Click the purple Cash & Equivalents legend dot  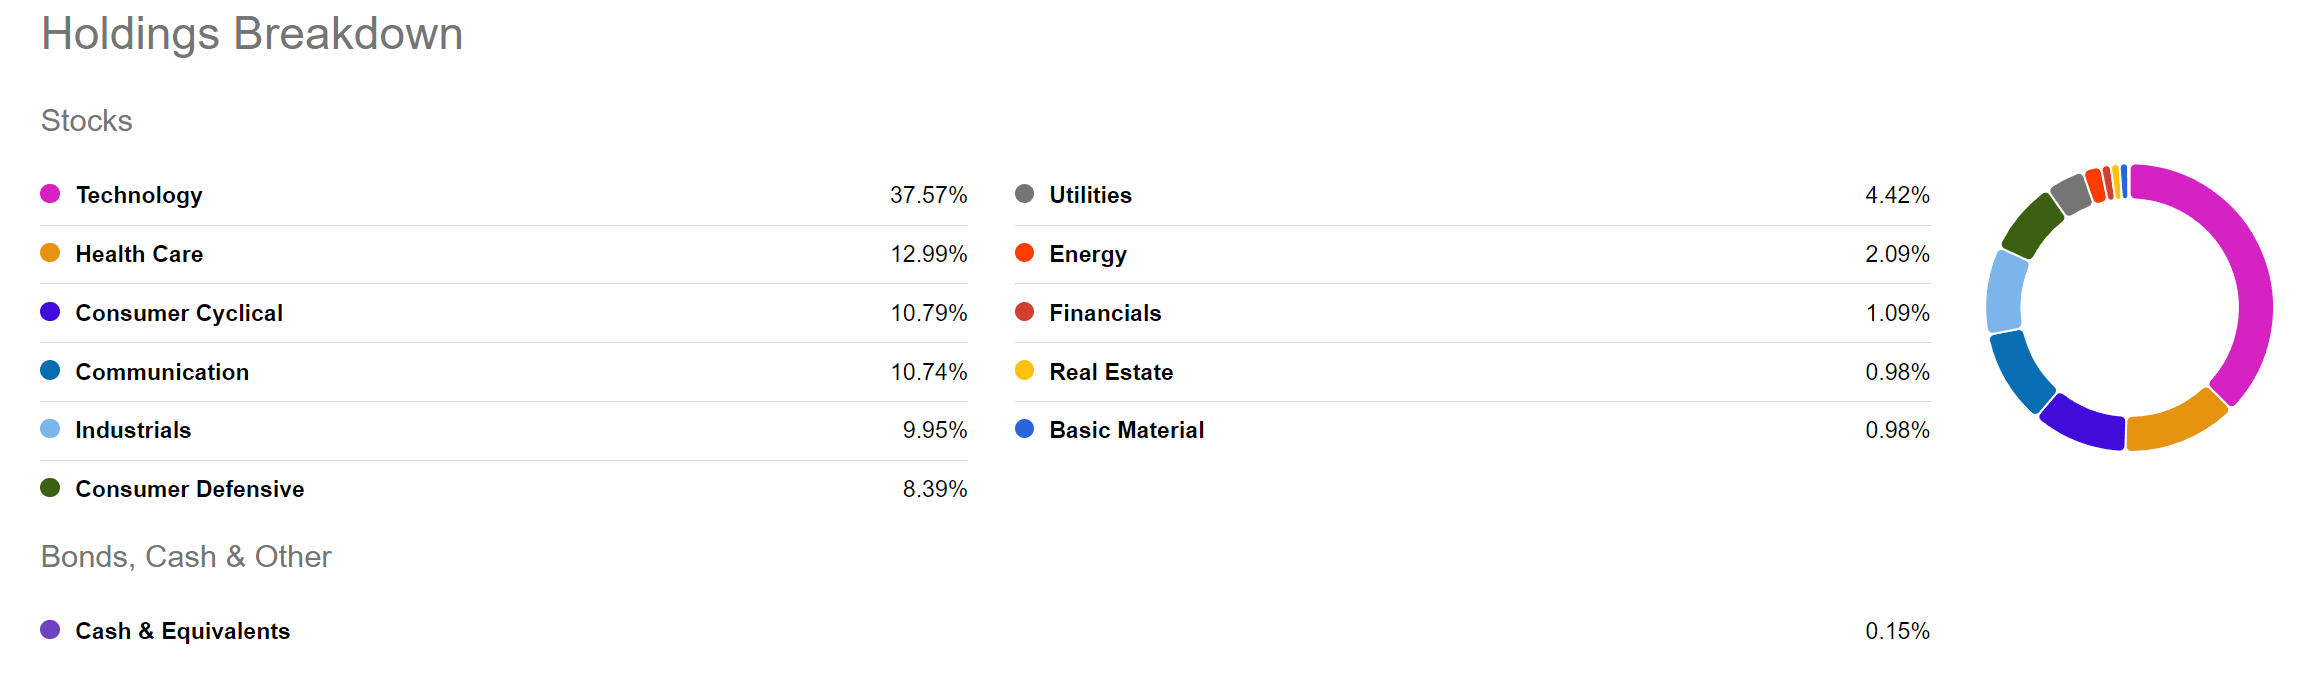tap(50, 630)
